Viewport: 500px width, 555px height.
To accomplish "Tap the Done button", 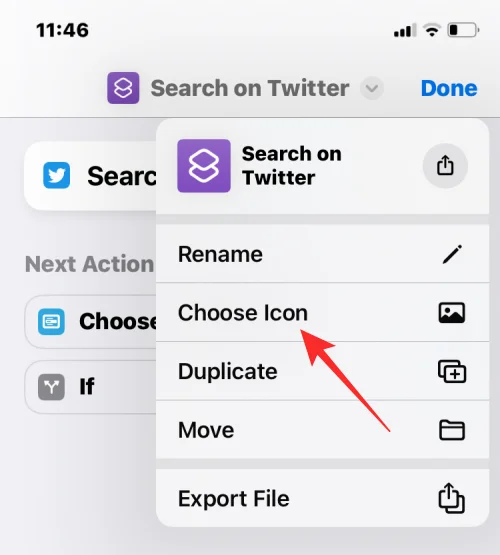I will (449, 88).
